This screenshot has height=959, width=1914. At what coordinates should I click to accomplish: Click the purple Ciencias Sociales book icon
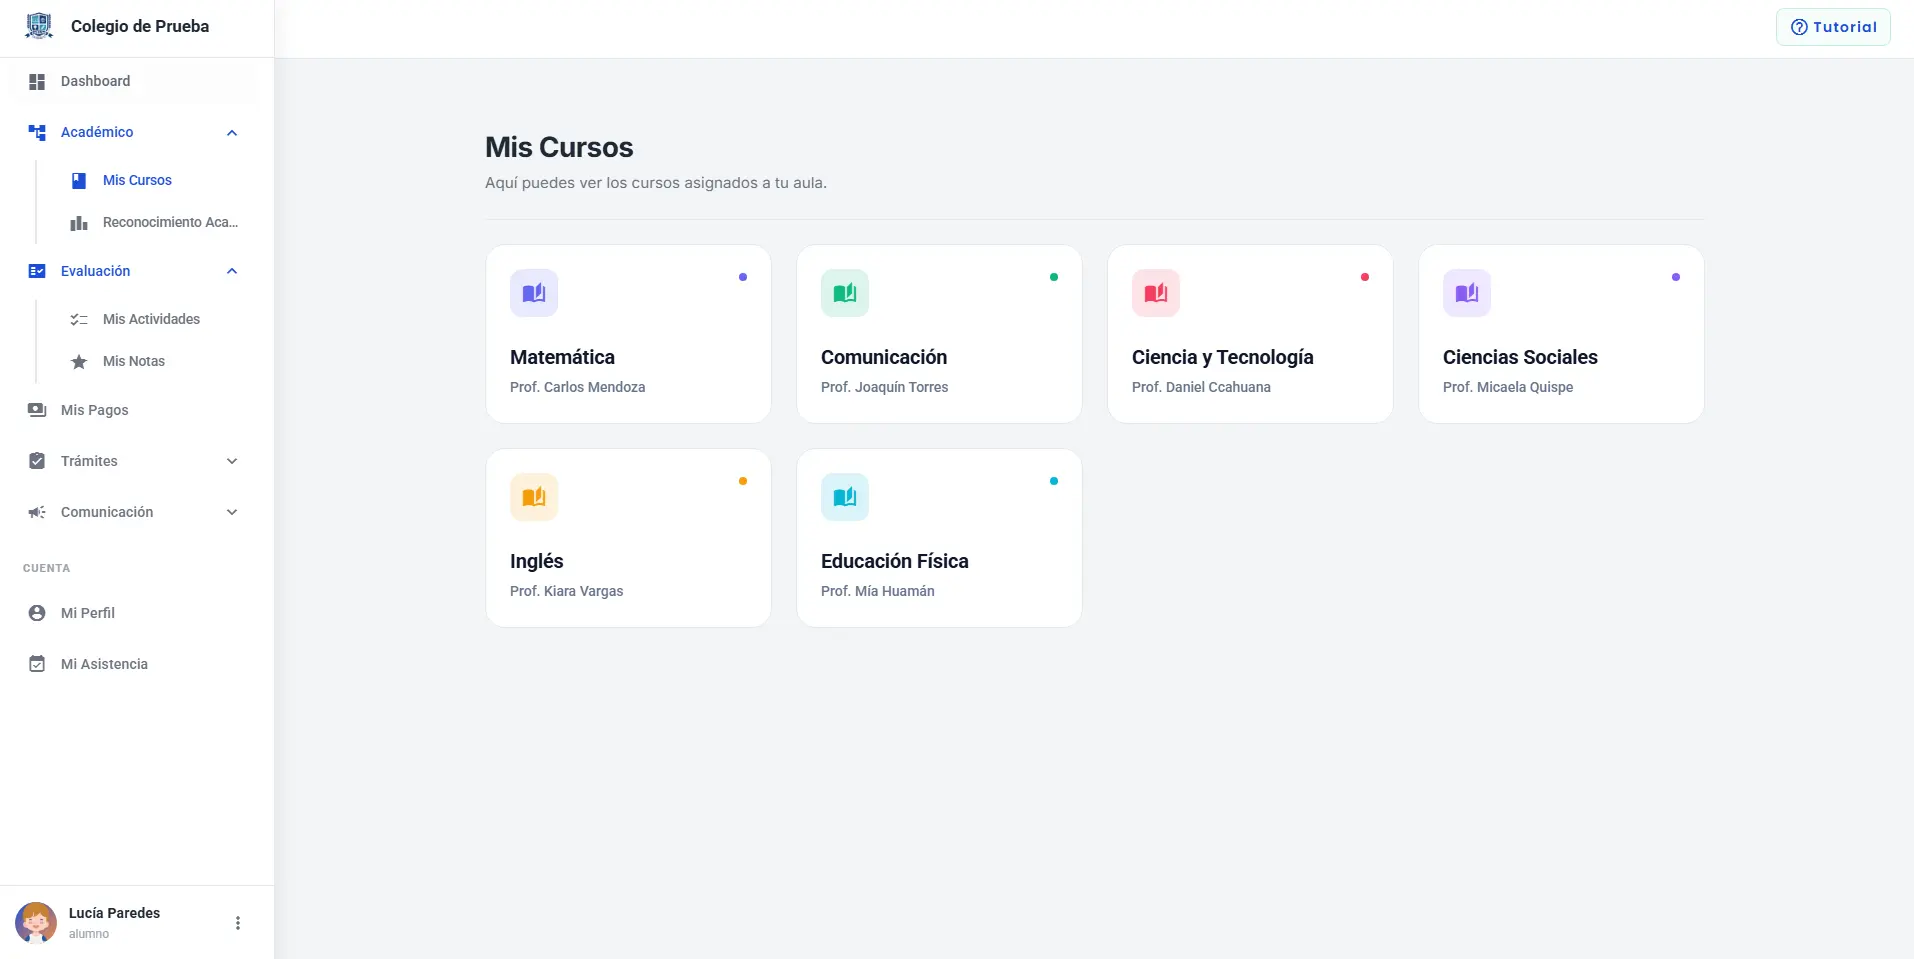1467,293
